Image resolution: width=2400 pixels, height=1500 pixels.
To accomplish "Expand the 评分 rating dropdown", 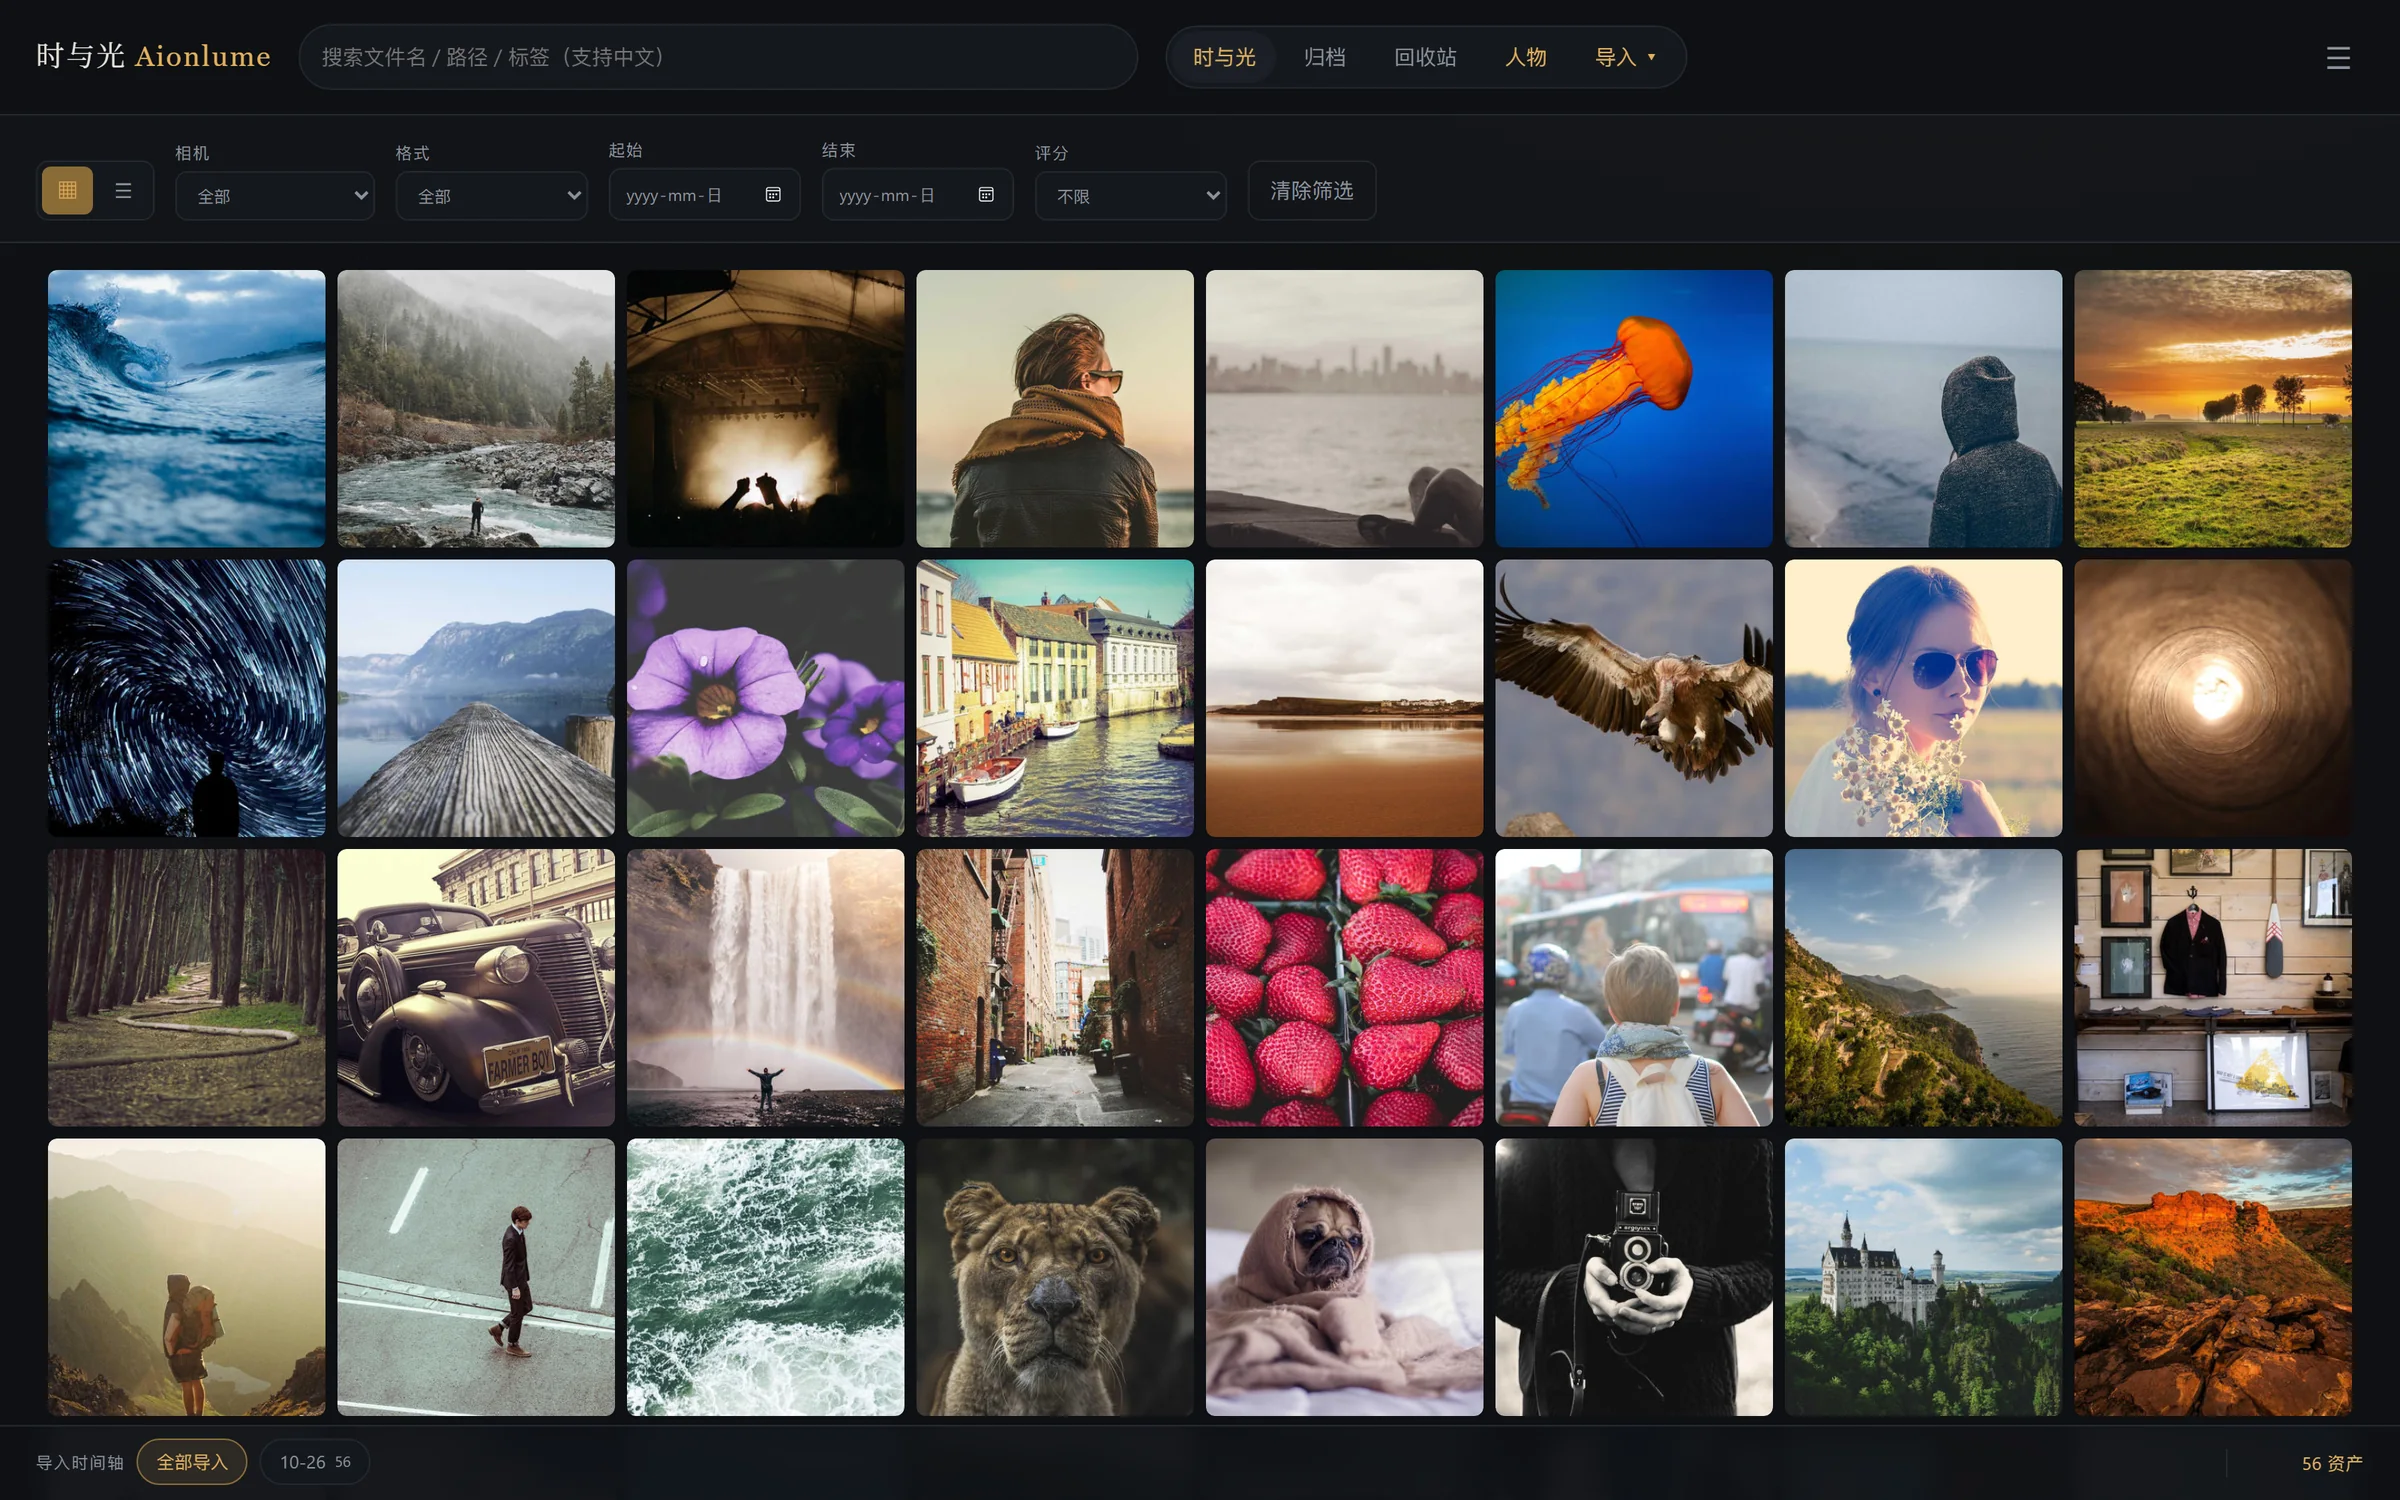I will click(x=1131, y=195).
